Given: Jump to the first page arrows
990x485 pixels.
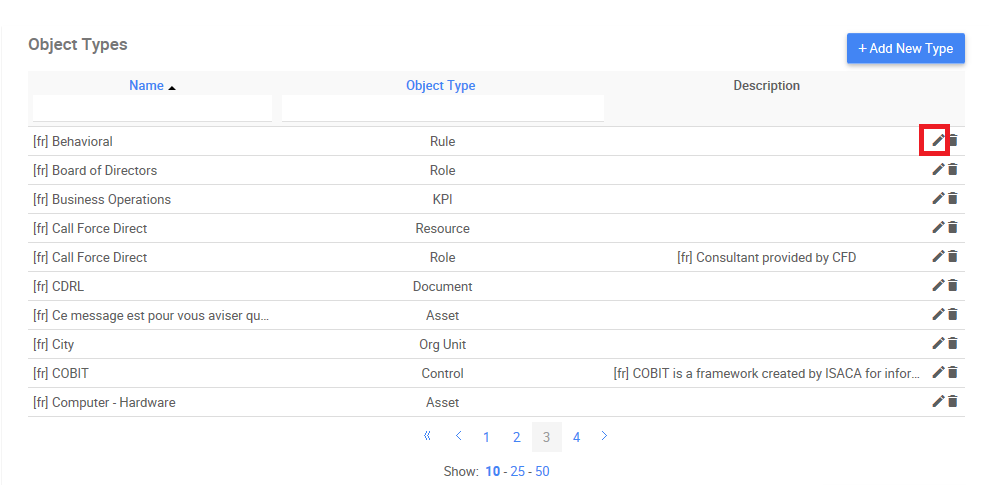Looking at the screenshot, I should 427,436.
